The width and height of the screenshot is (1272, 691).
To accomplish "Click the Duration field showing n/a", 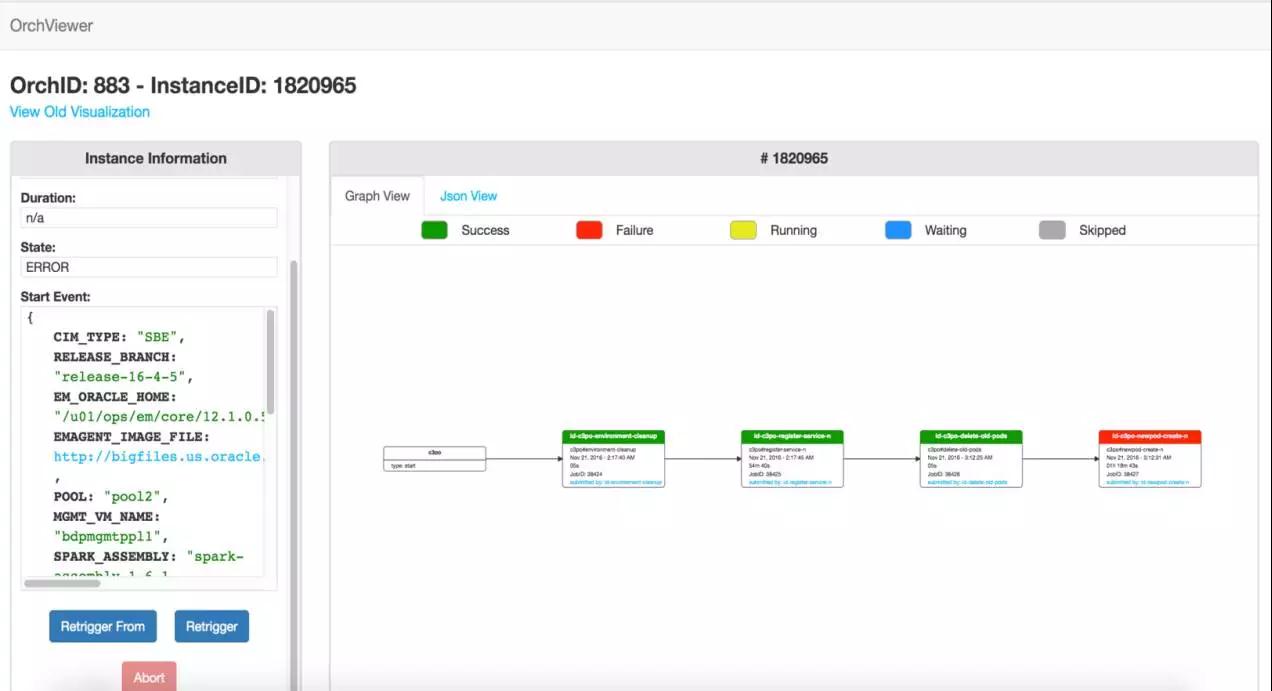I will [149, 217].
